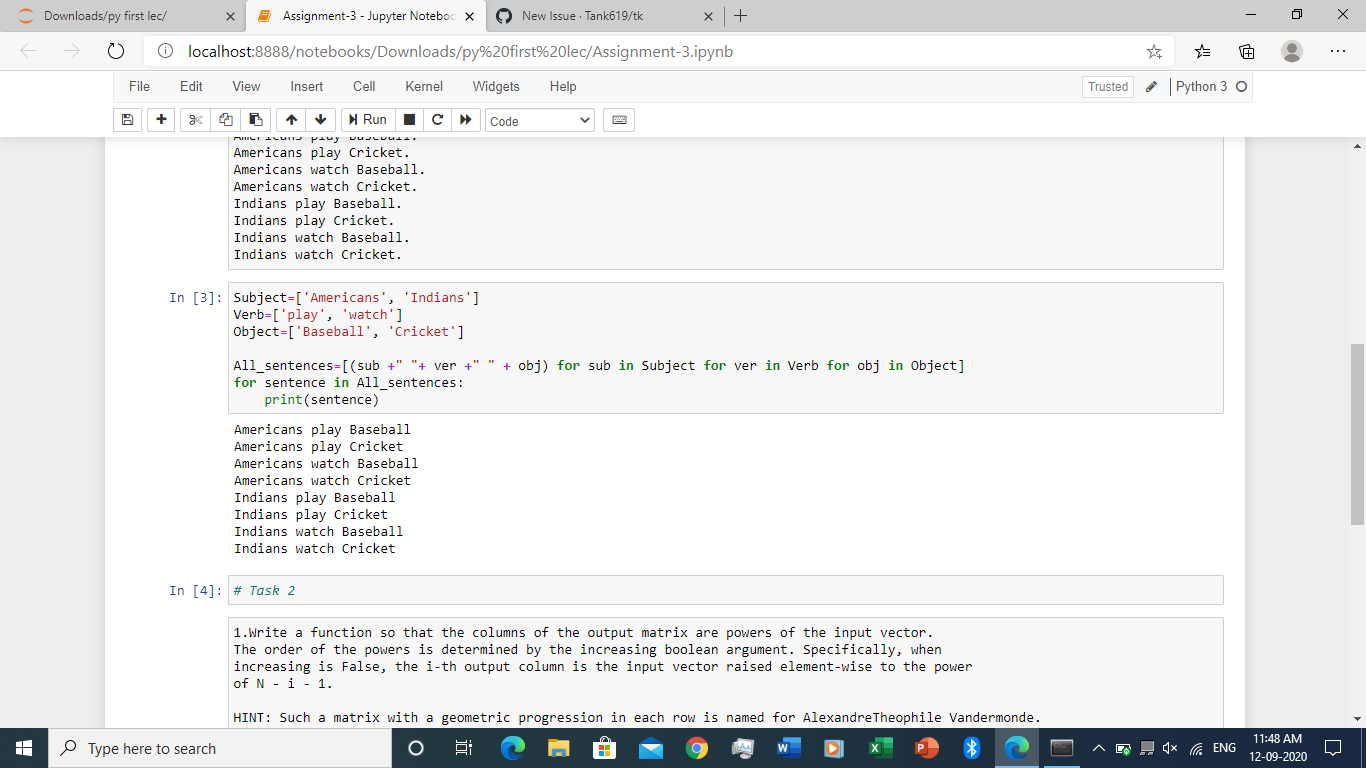Viewport: 1366px width, 768px height.
Task: Cut selected cells with scissors icon
Action: tap(195, 120)
